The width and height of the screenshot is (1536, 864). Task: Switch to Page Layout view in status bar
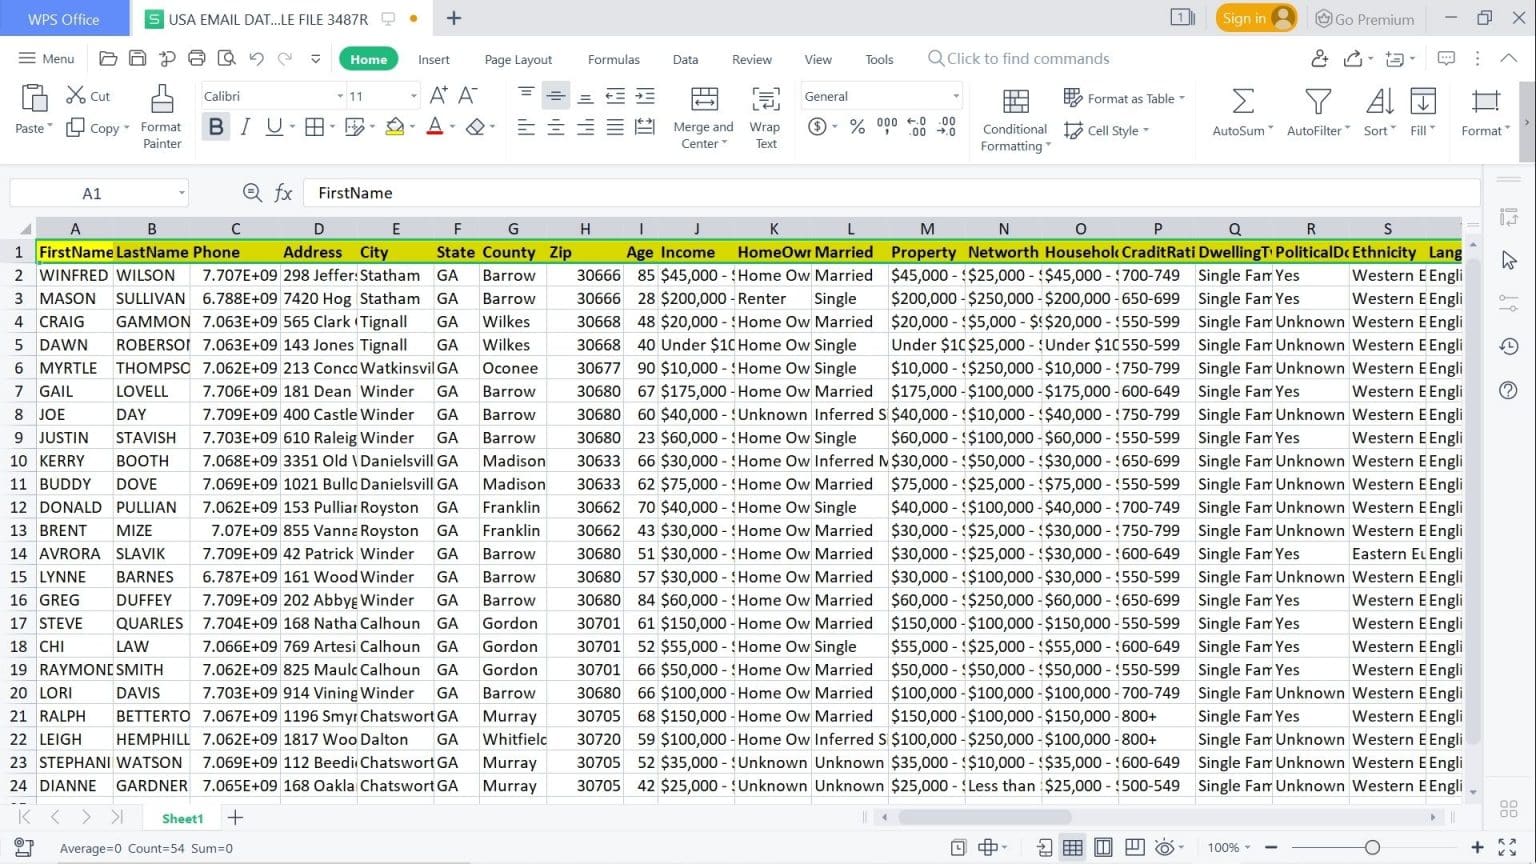point(1103,847)
